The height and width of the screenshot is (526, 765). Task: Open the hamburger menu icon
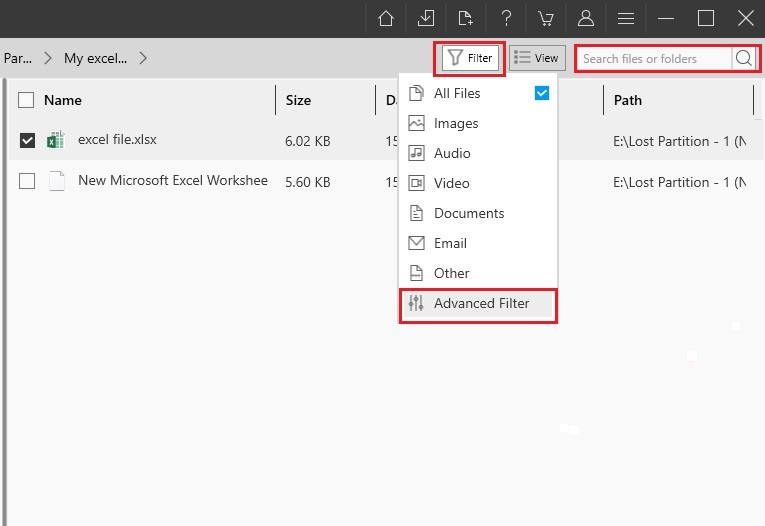(x=626, y=19)
